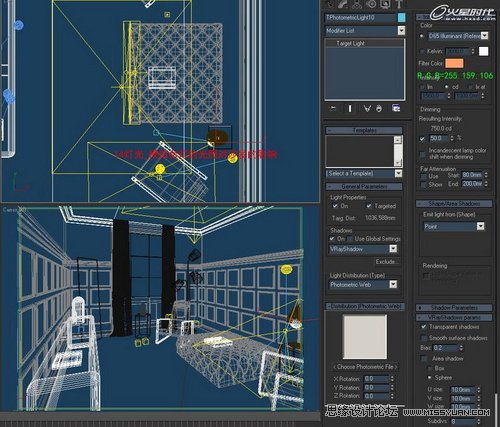Click the Bias spinner arrows

461,348
